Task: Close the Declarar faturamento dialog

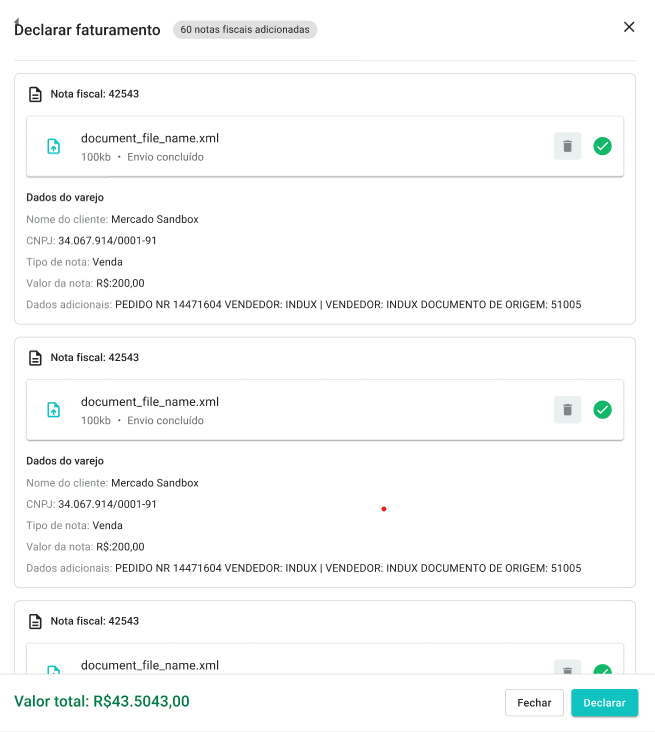Action: tap(629, 27)
